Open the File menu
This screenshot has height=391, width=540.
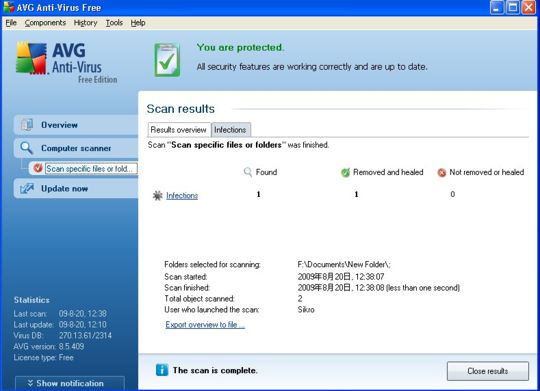coord(11,23)
